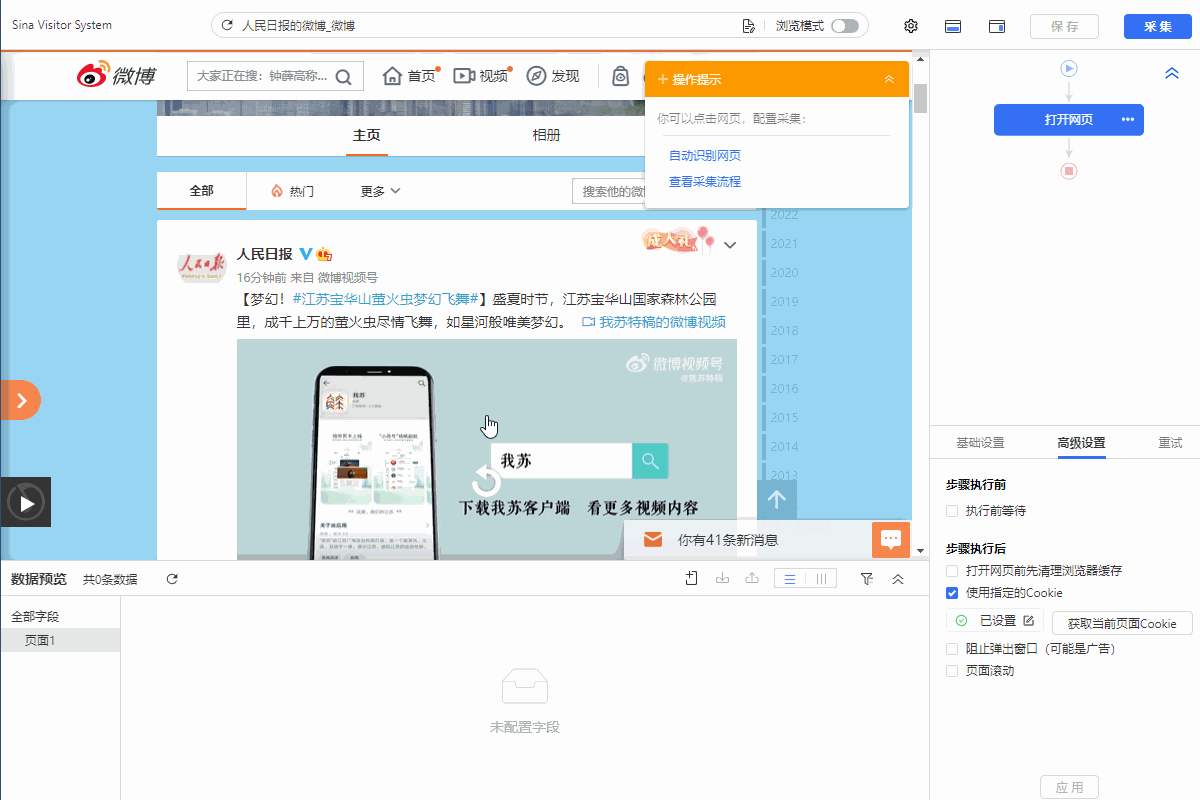Jump to year 2019 in the timeline
Viewport: 1200px width, 800px height.
coord(784,301)
